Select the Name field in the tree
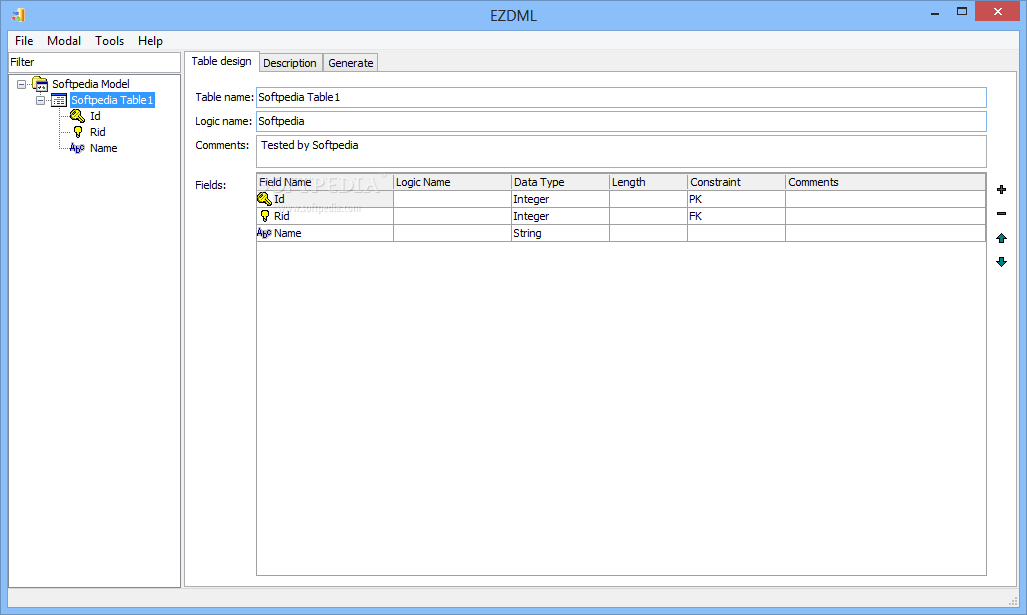This screenshot has height=615, width=1027. pyautogui.click(x=103, y=148)
